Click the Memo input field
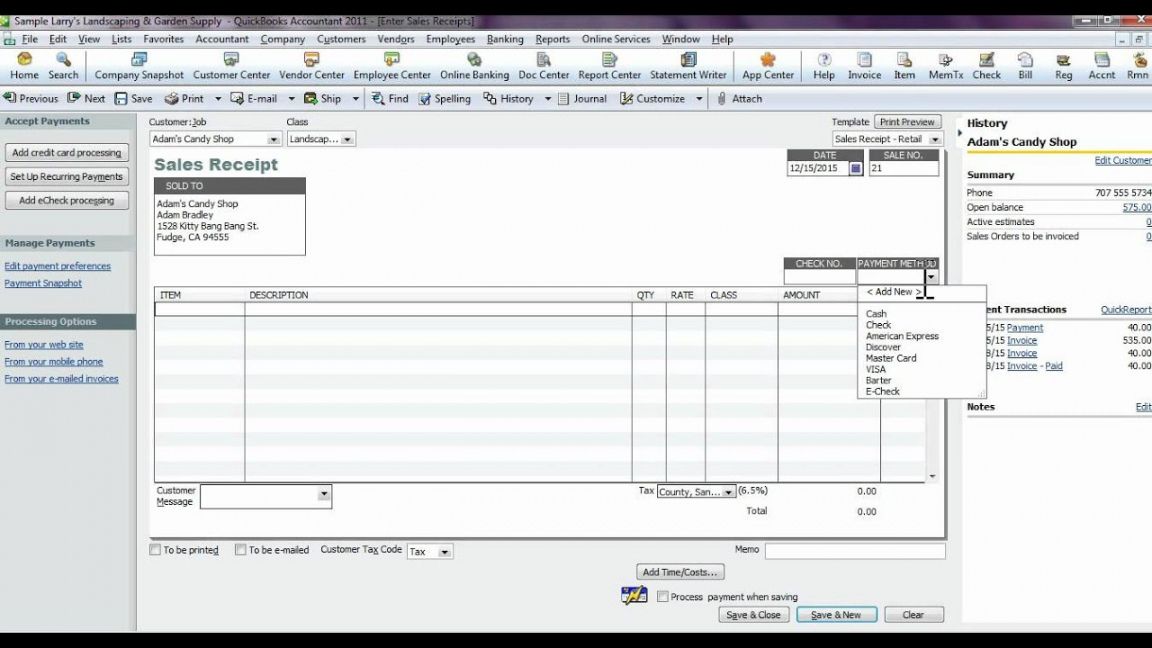 854,550
